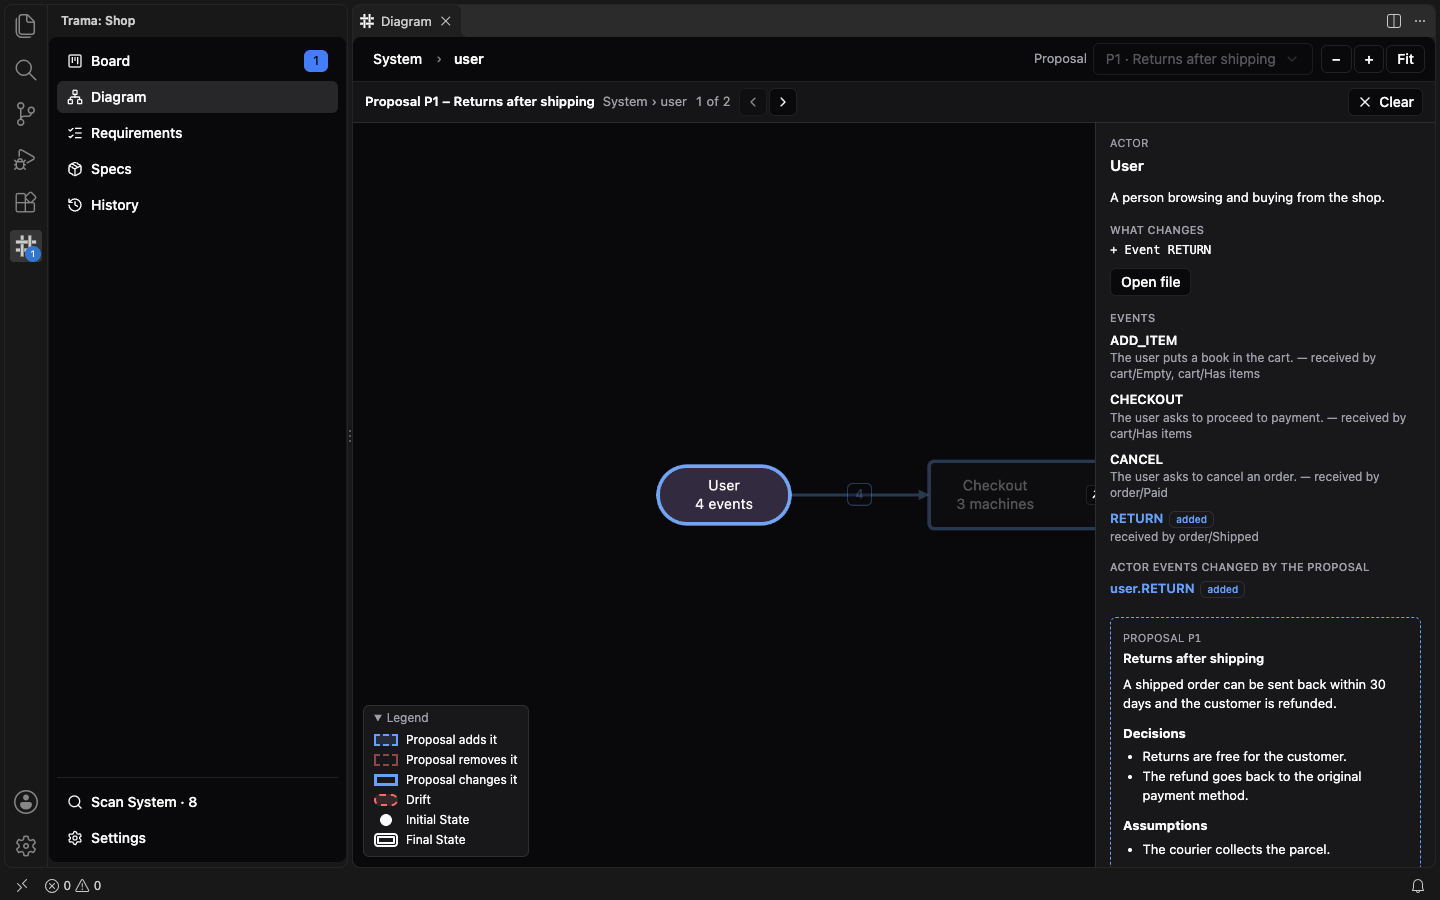Open Trama Settings in sidebar
Screen dimensions: 1440x900
[x=198, y=838]
